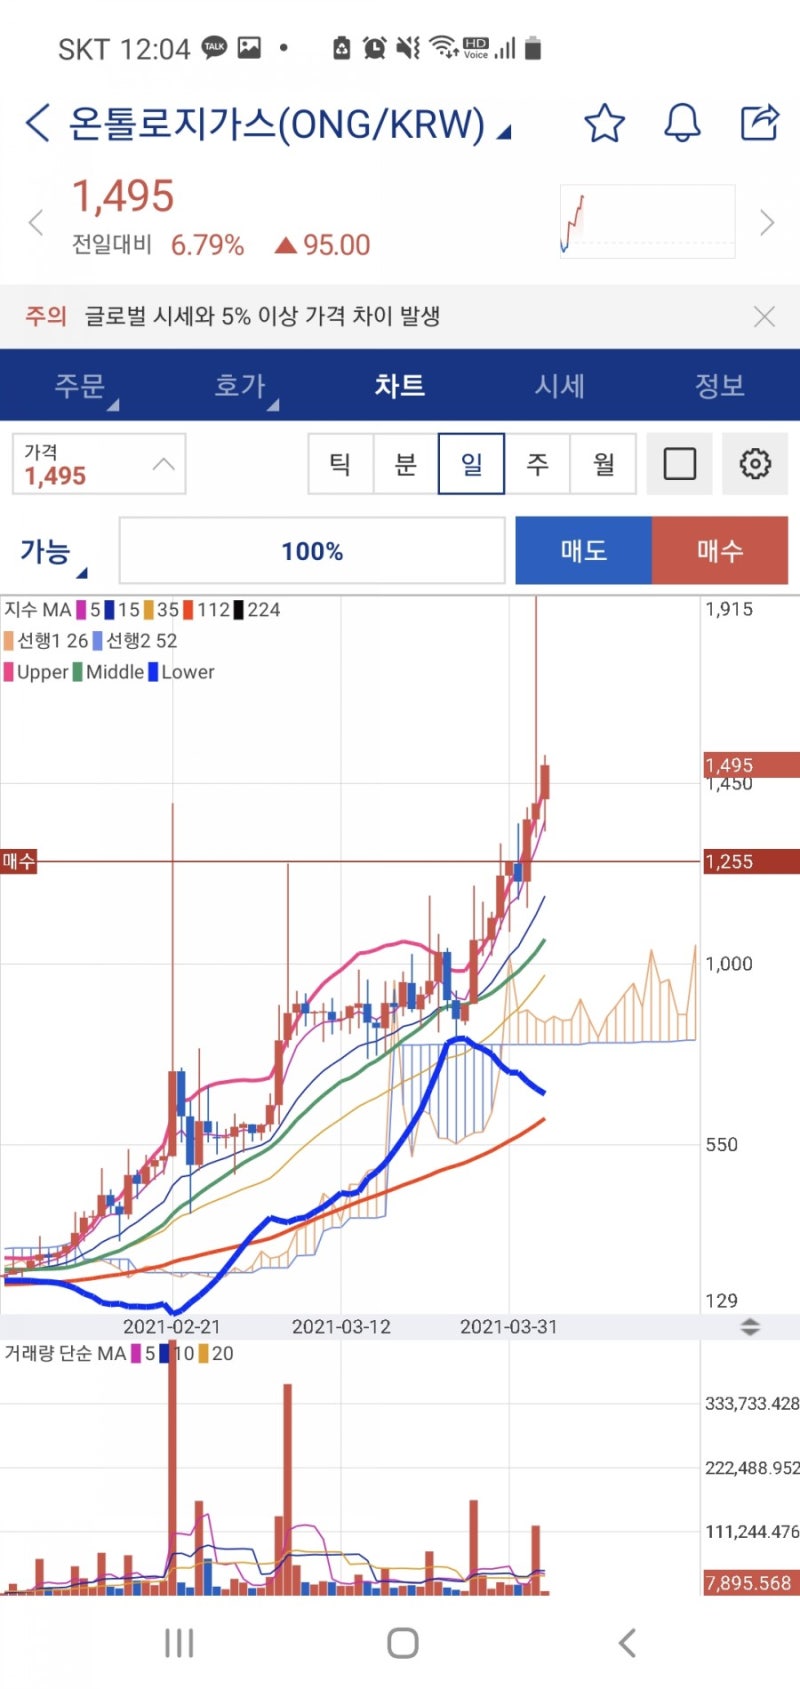
Task: Tap the 매수 average price line label
Action: click(x=18, y=861)
